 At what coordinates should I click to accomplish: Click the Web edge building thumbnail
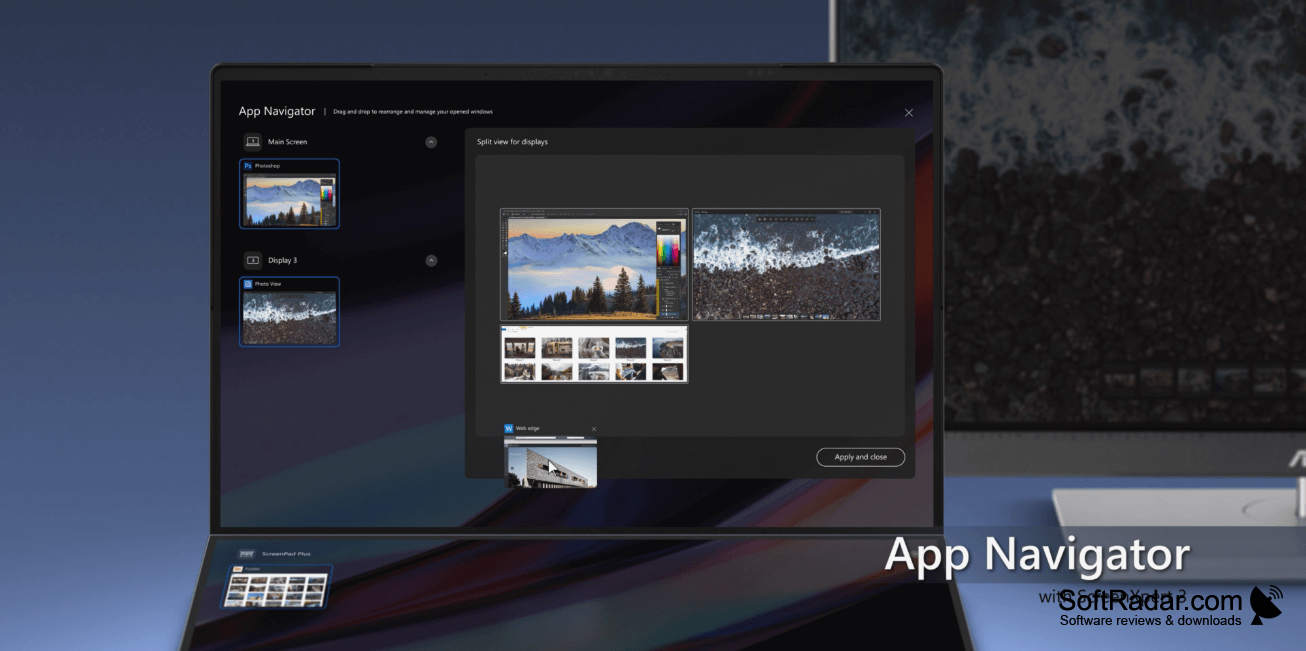coord(551,462)
